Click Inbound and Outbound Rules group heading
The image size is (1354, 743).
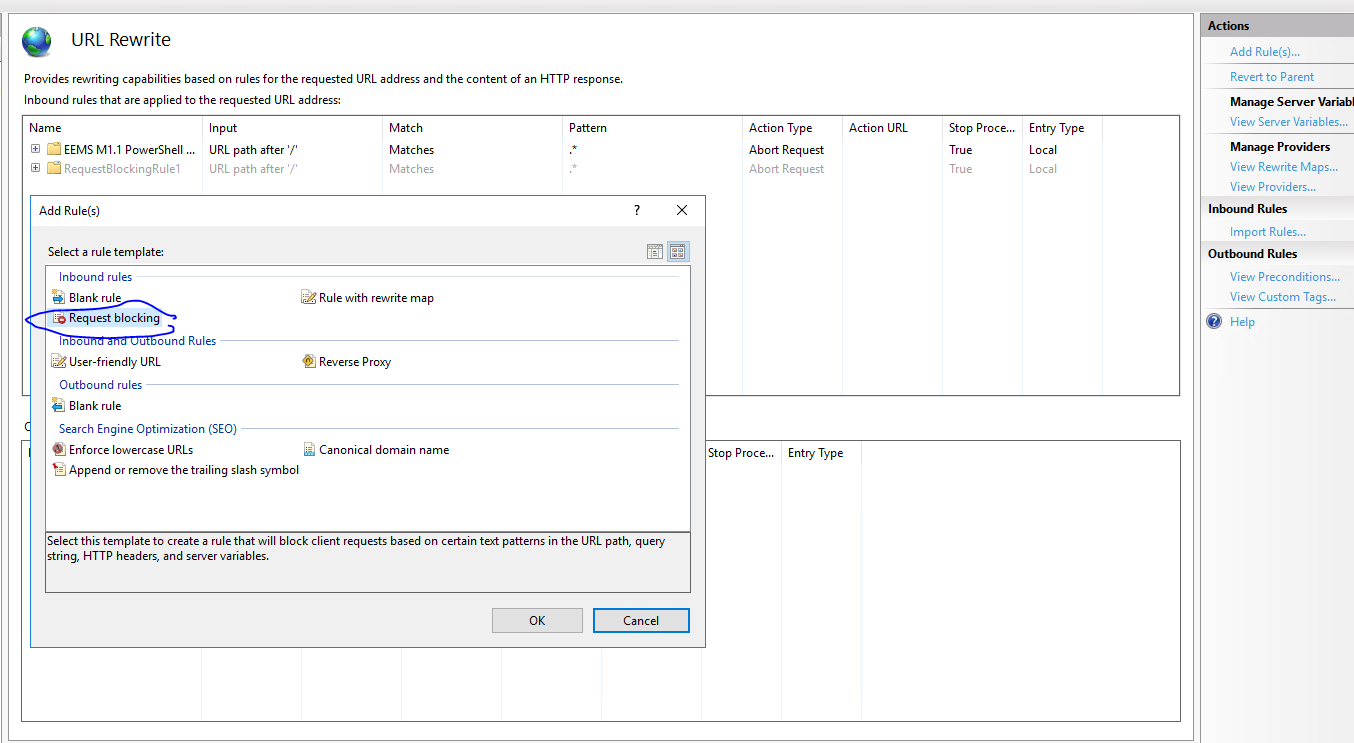pos(137,341)
